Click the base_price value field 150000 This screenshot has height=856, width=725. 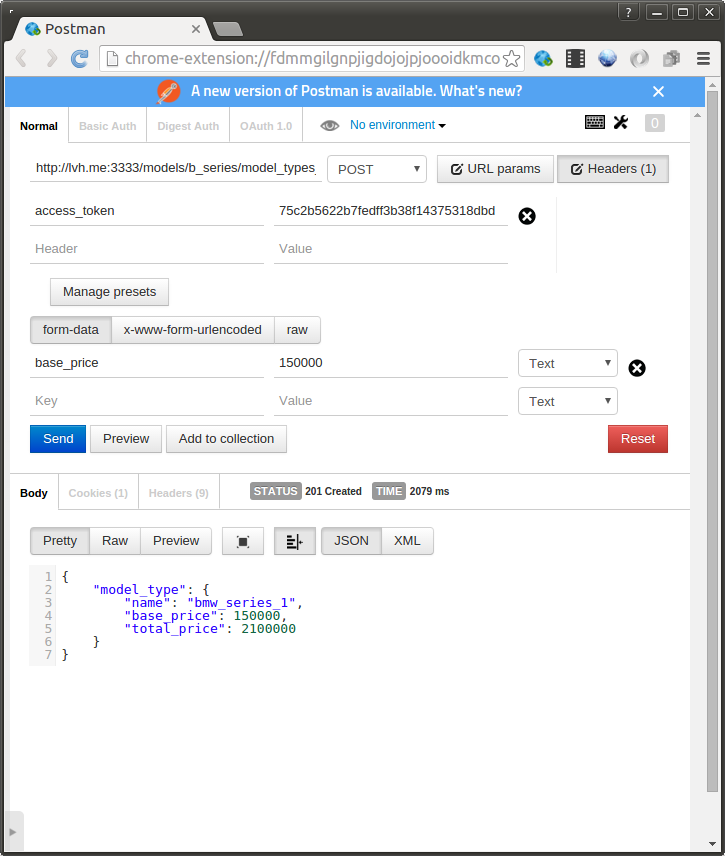point(391,363)
